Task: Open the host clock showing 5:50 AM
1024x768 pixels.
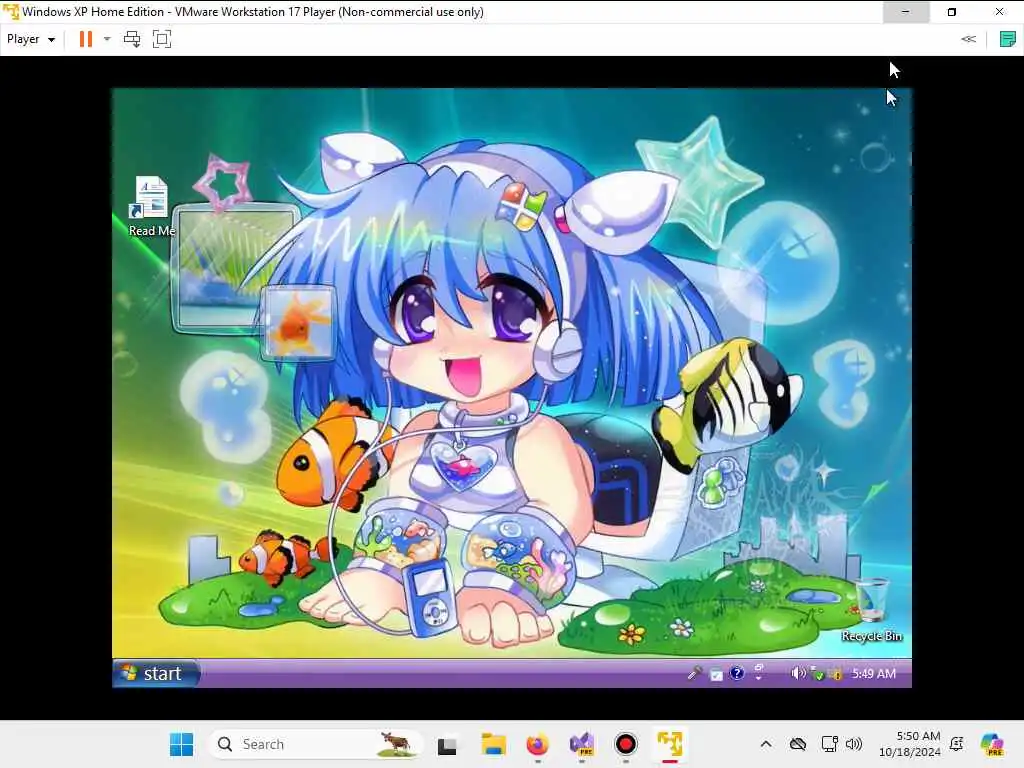Action: (x=910, y=744)
